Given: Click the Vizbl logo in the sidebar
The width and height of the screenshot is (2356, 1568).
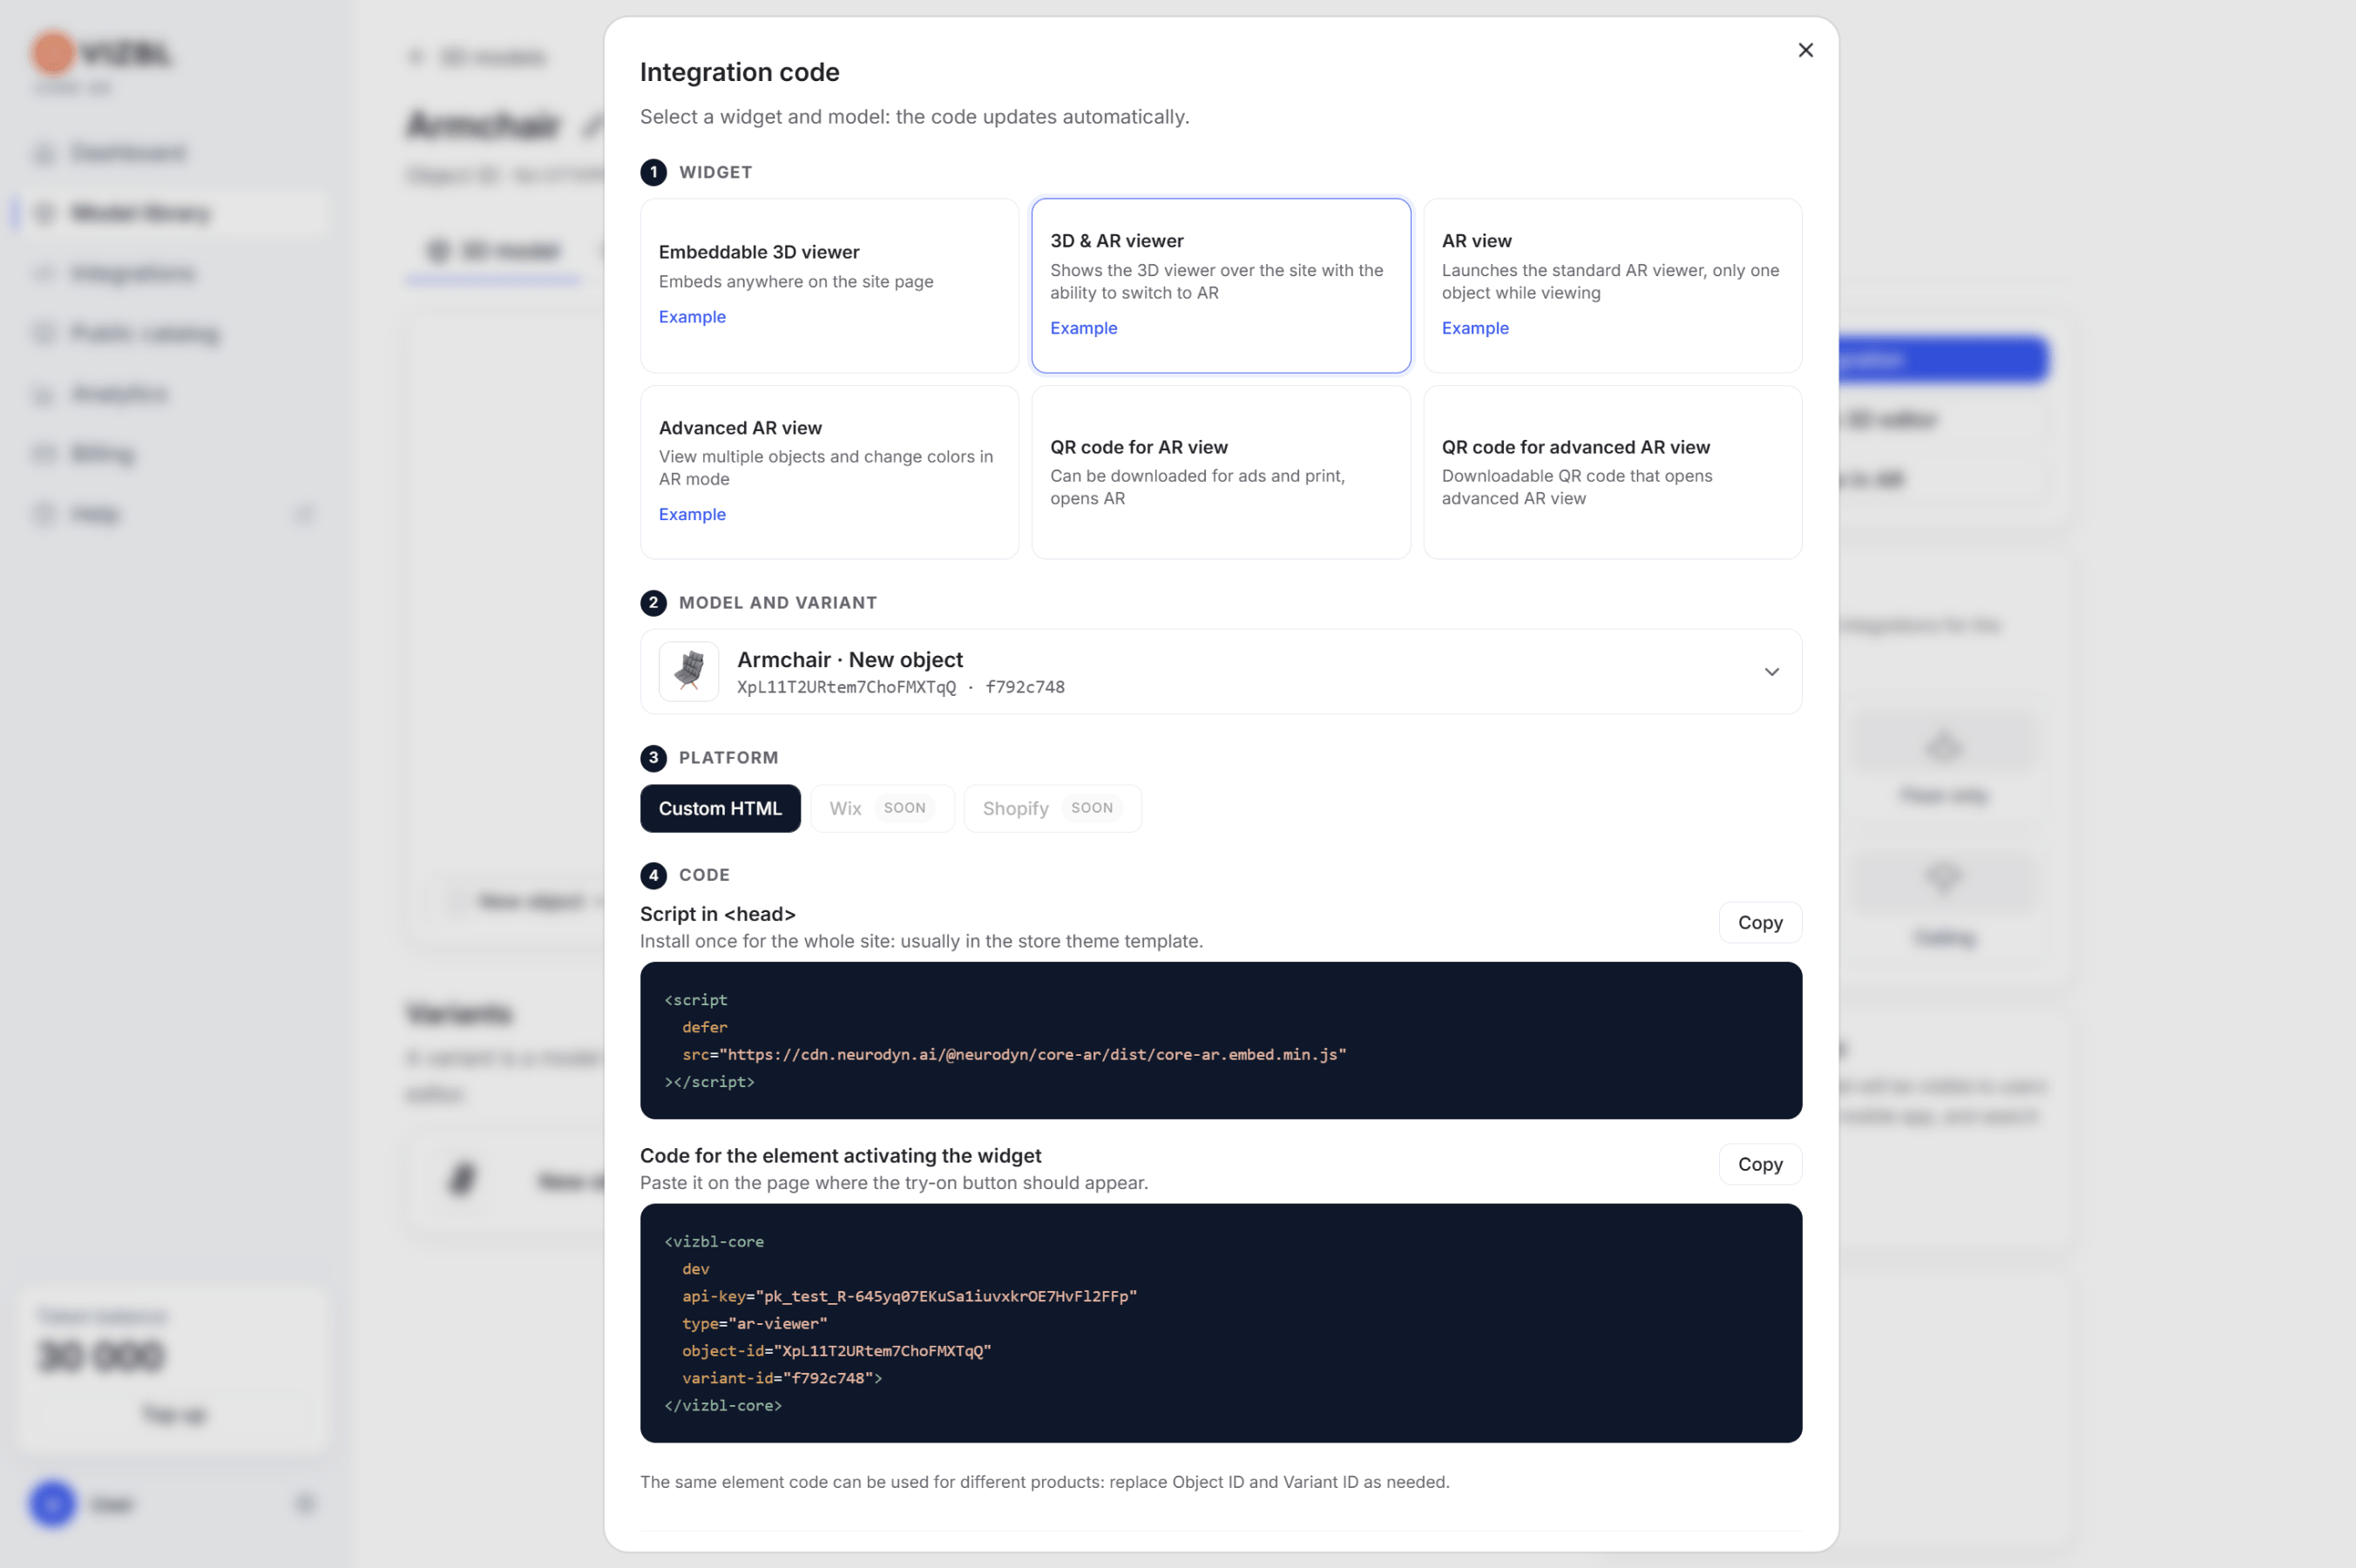Looking at the screenshot, I should (102, 53).
